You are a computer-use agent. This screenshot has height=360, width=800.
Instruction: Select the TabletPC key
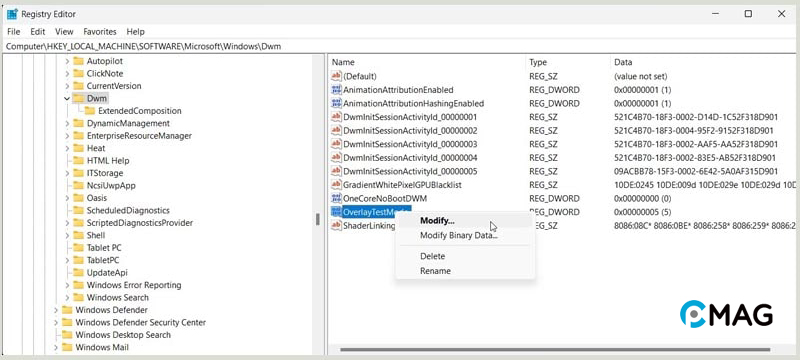(x=102, y=260)
